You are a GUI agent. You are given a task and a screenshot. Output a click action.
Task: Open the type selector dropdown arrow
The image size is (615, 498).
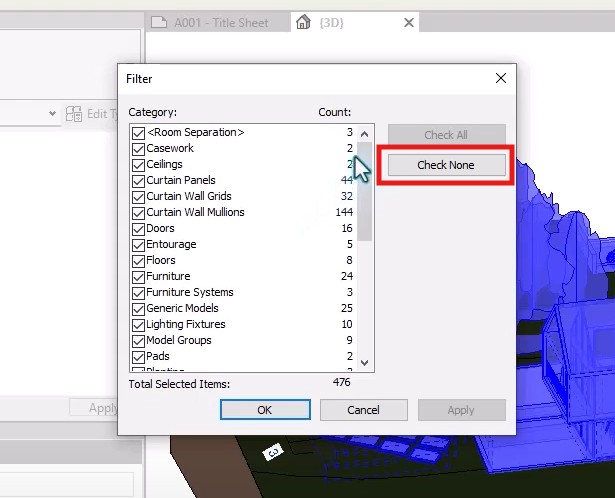click(x=53, y=114)
